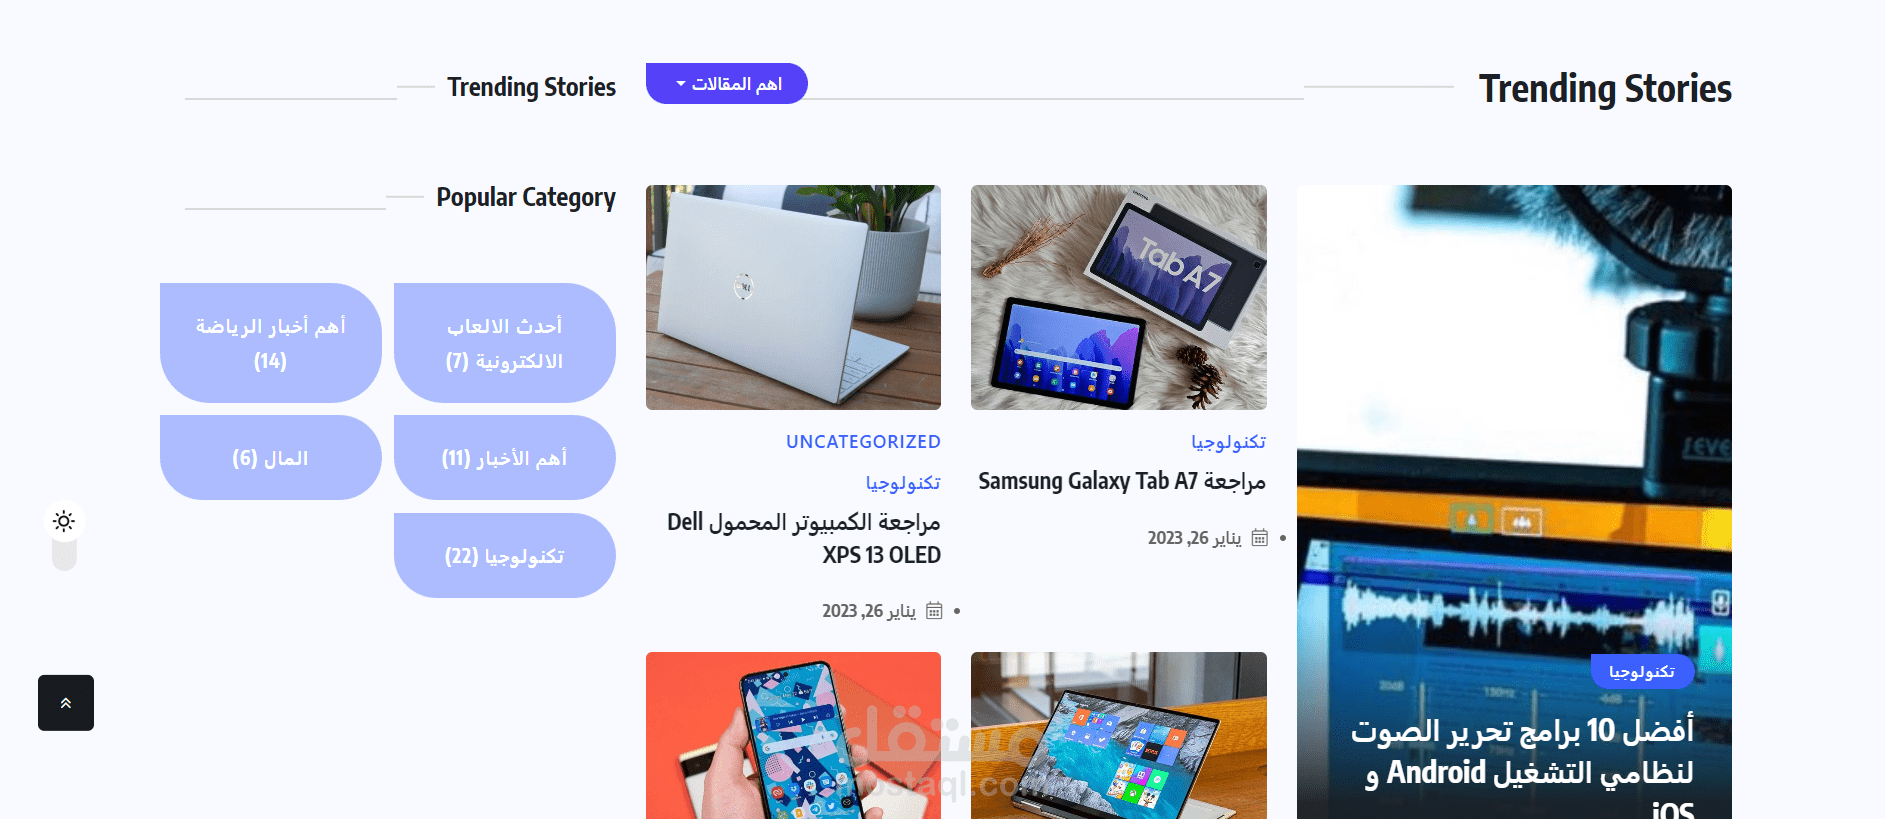
Task: Click the calendar icon under Dell XPS article
Action: click(x=934, y=611)
